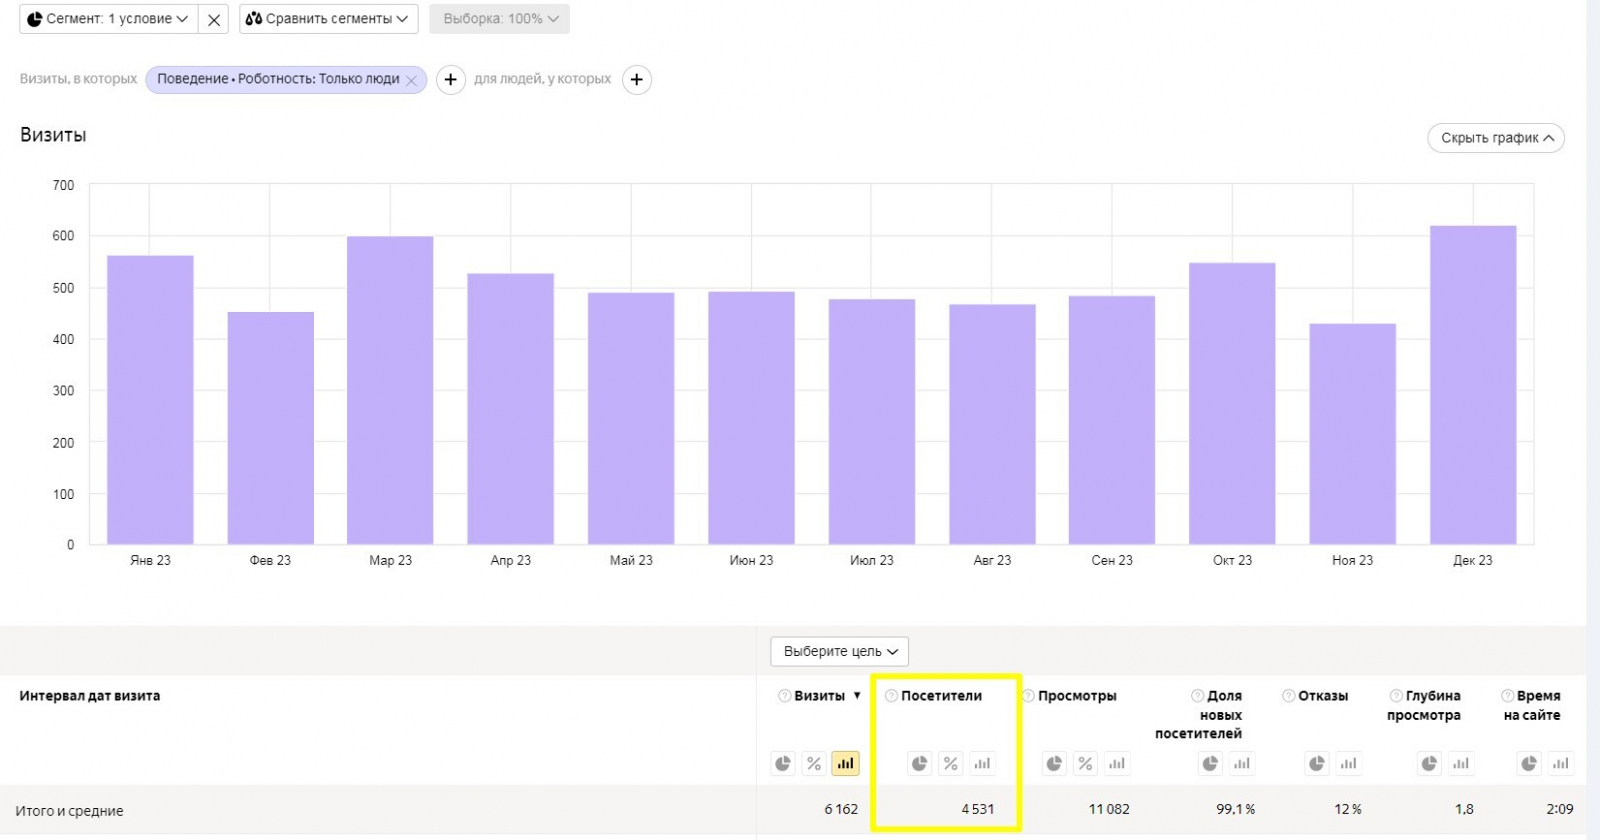Toggle percent view for Посетители

coord(950,764)
